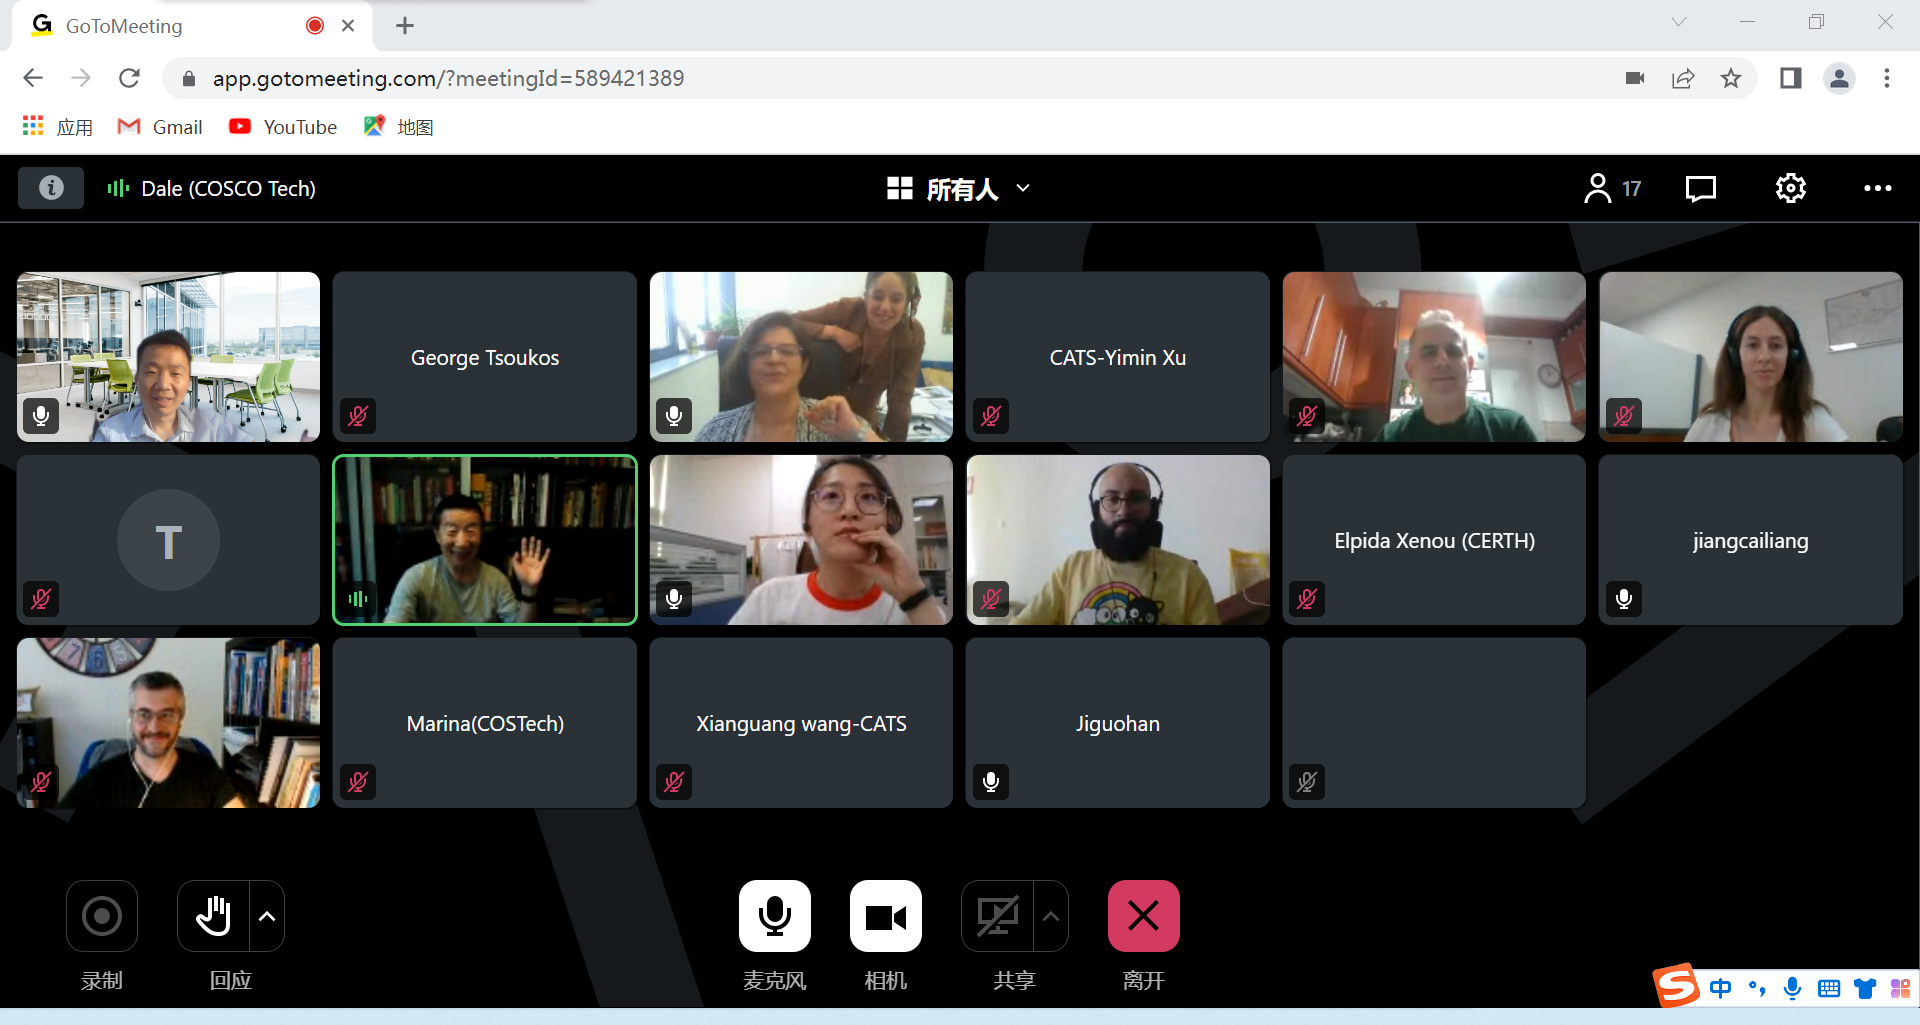Open the YouTube bookmark
Screen dimensions: 1920x1025
pyautogui.click(x=283, y=127)
